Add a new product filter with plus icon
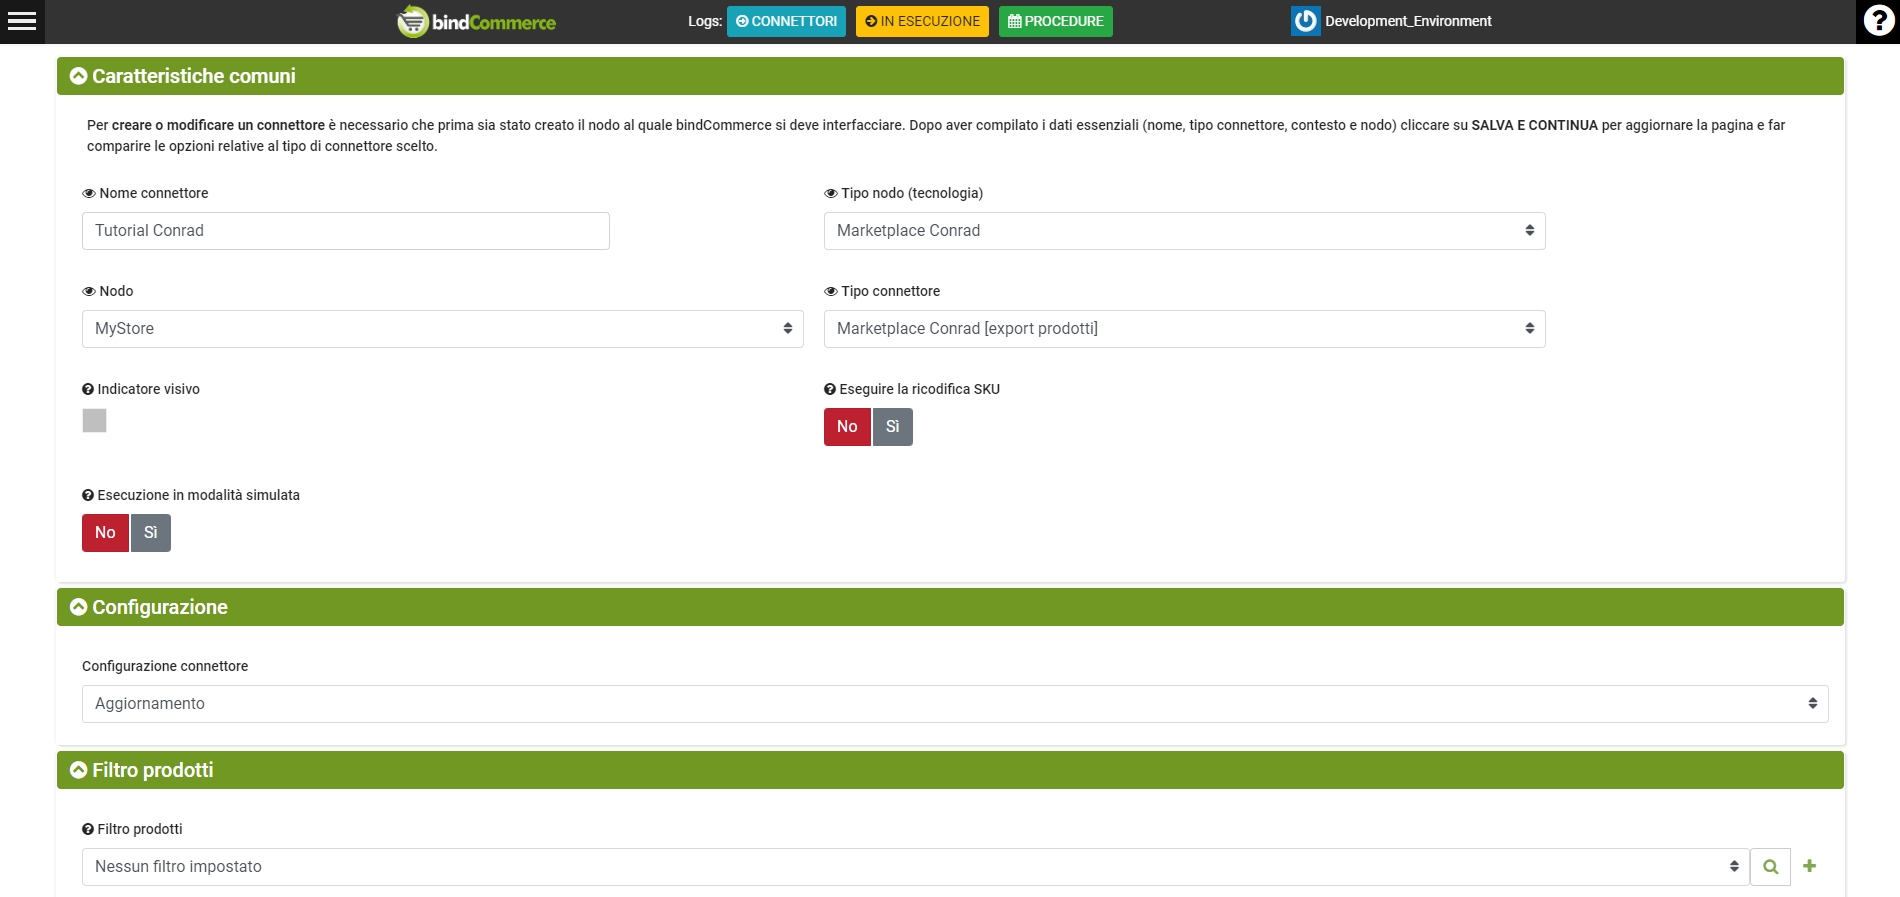Screen dimensions: 1900x897 point(1809,866)
